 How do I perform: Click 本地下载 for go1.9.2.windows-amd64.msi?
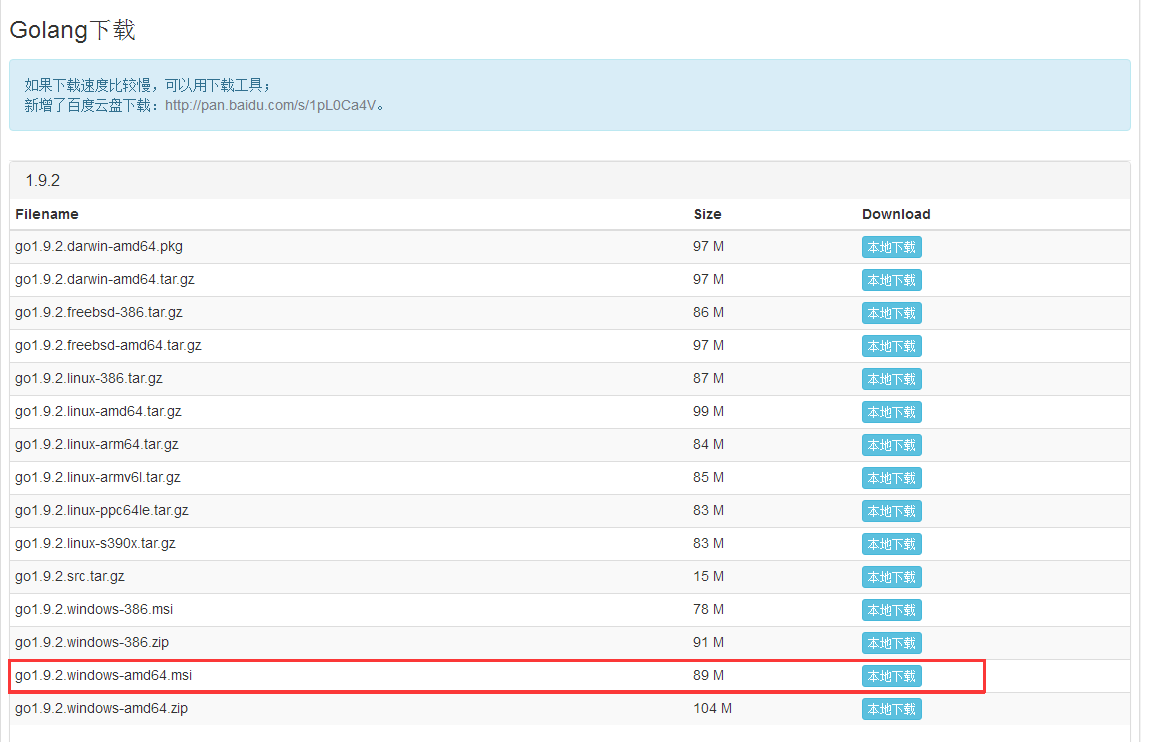[891, 677]
